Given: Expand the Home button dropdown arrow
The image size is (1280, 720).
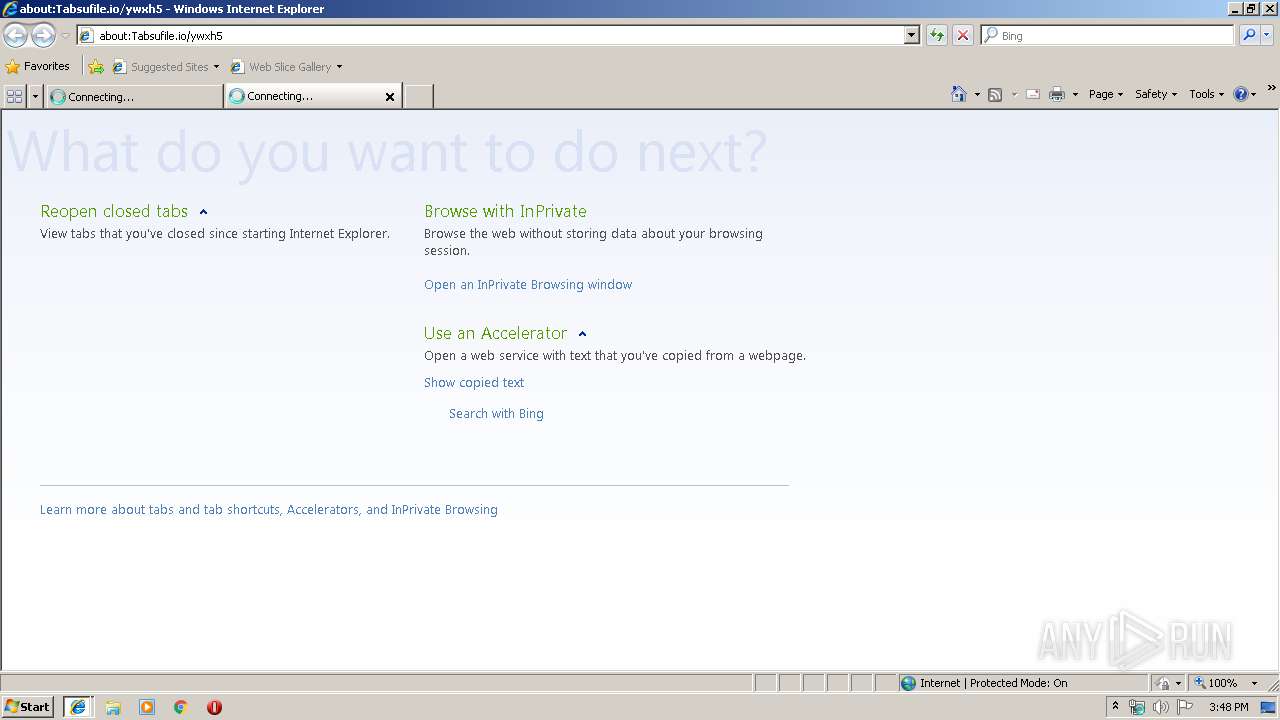Looking at the screenshot, I should (x=977, y=95).
